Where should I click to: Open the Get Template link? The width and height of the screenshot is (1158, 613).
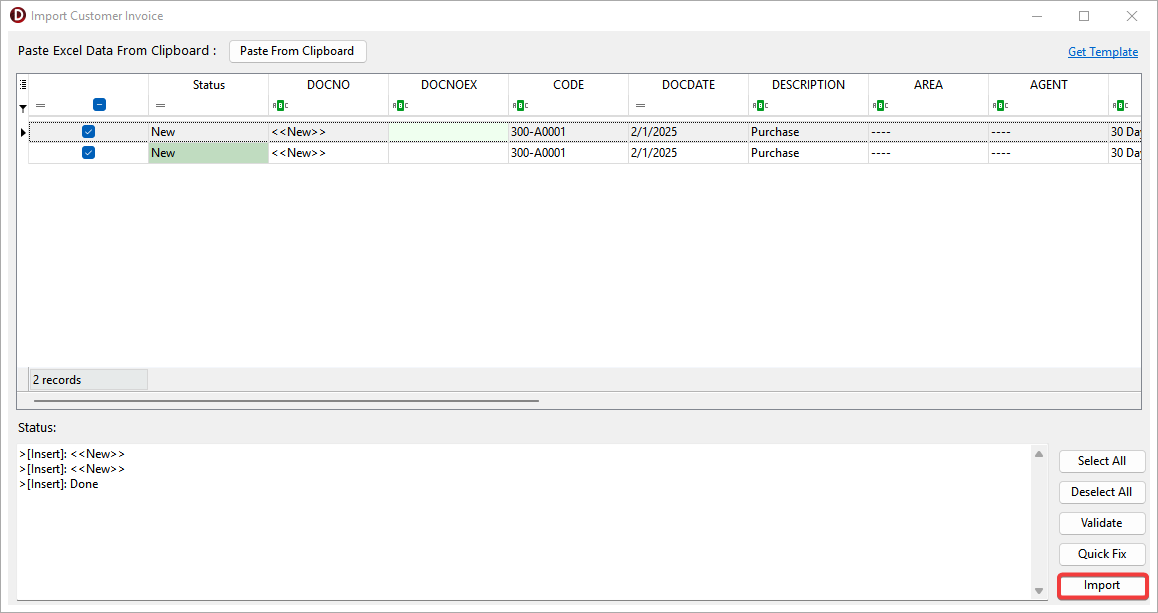[x=1102, y=52]
